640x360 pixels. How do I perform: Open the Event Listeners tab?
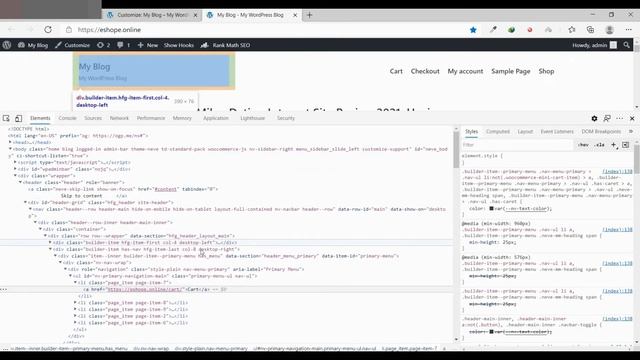click(557, 131)
